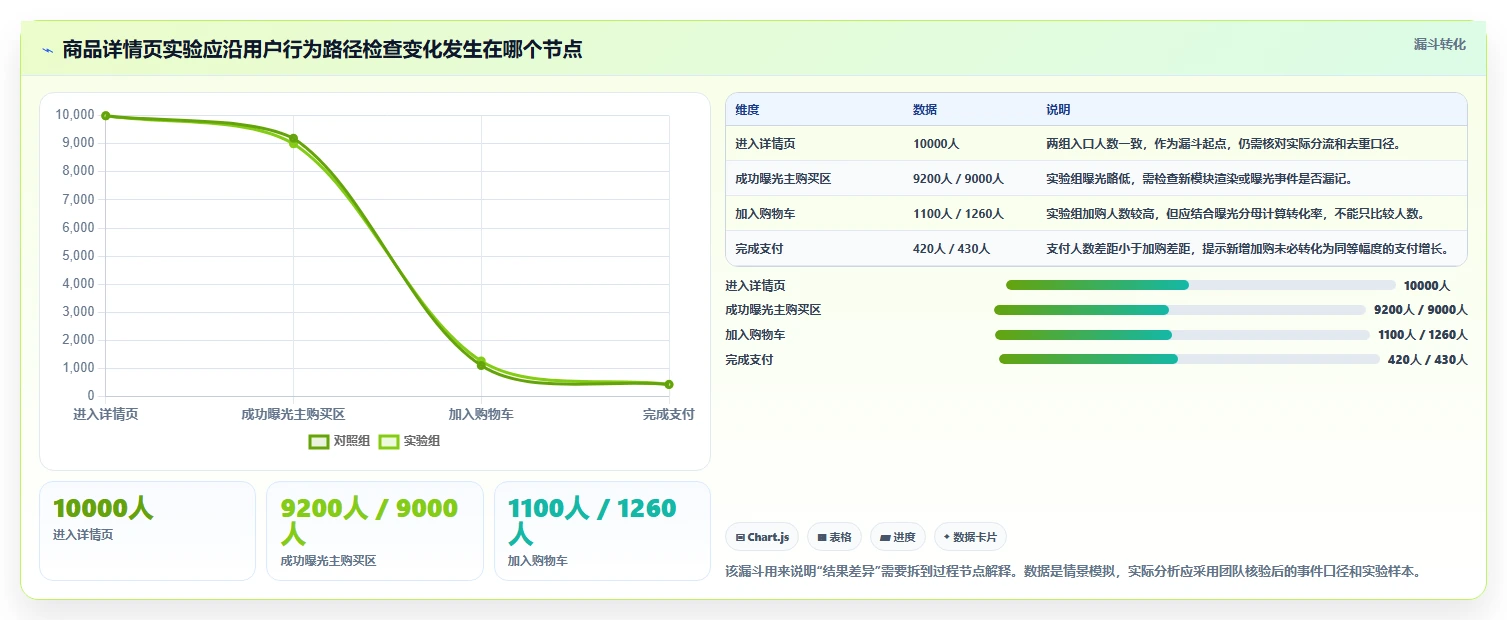Click the page title 商品详情页实验应沿用户行为路径

point(322,49)
